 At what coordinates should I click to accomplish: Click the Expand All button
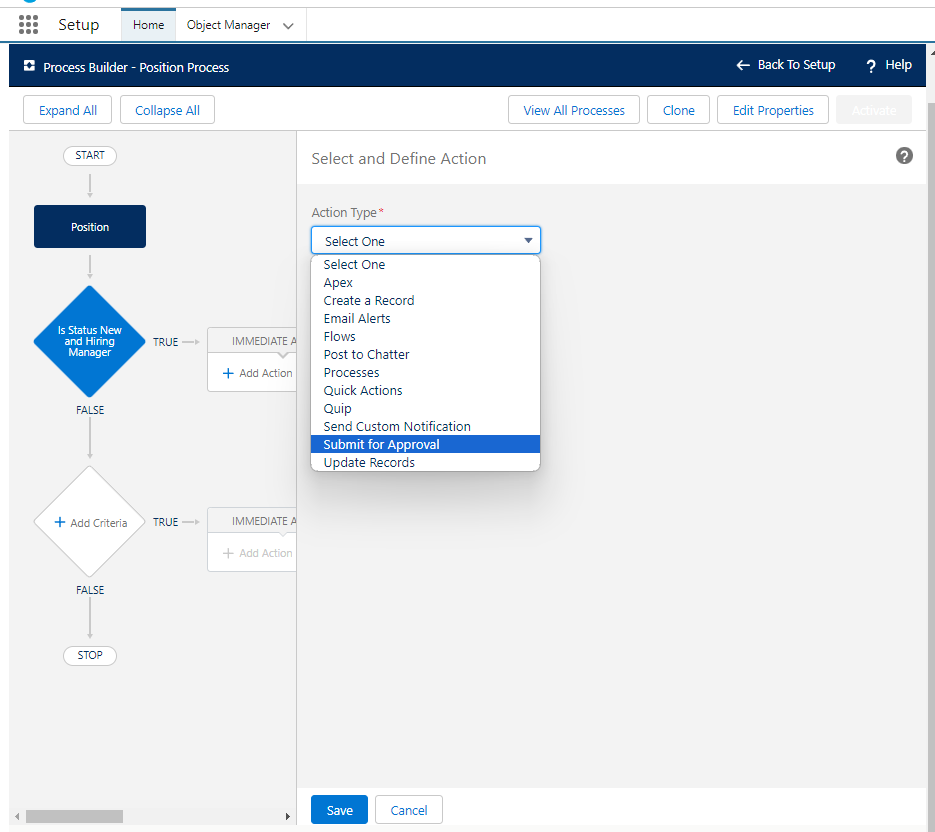coord(67,110)
